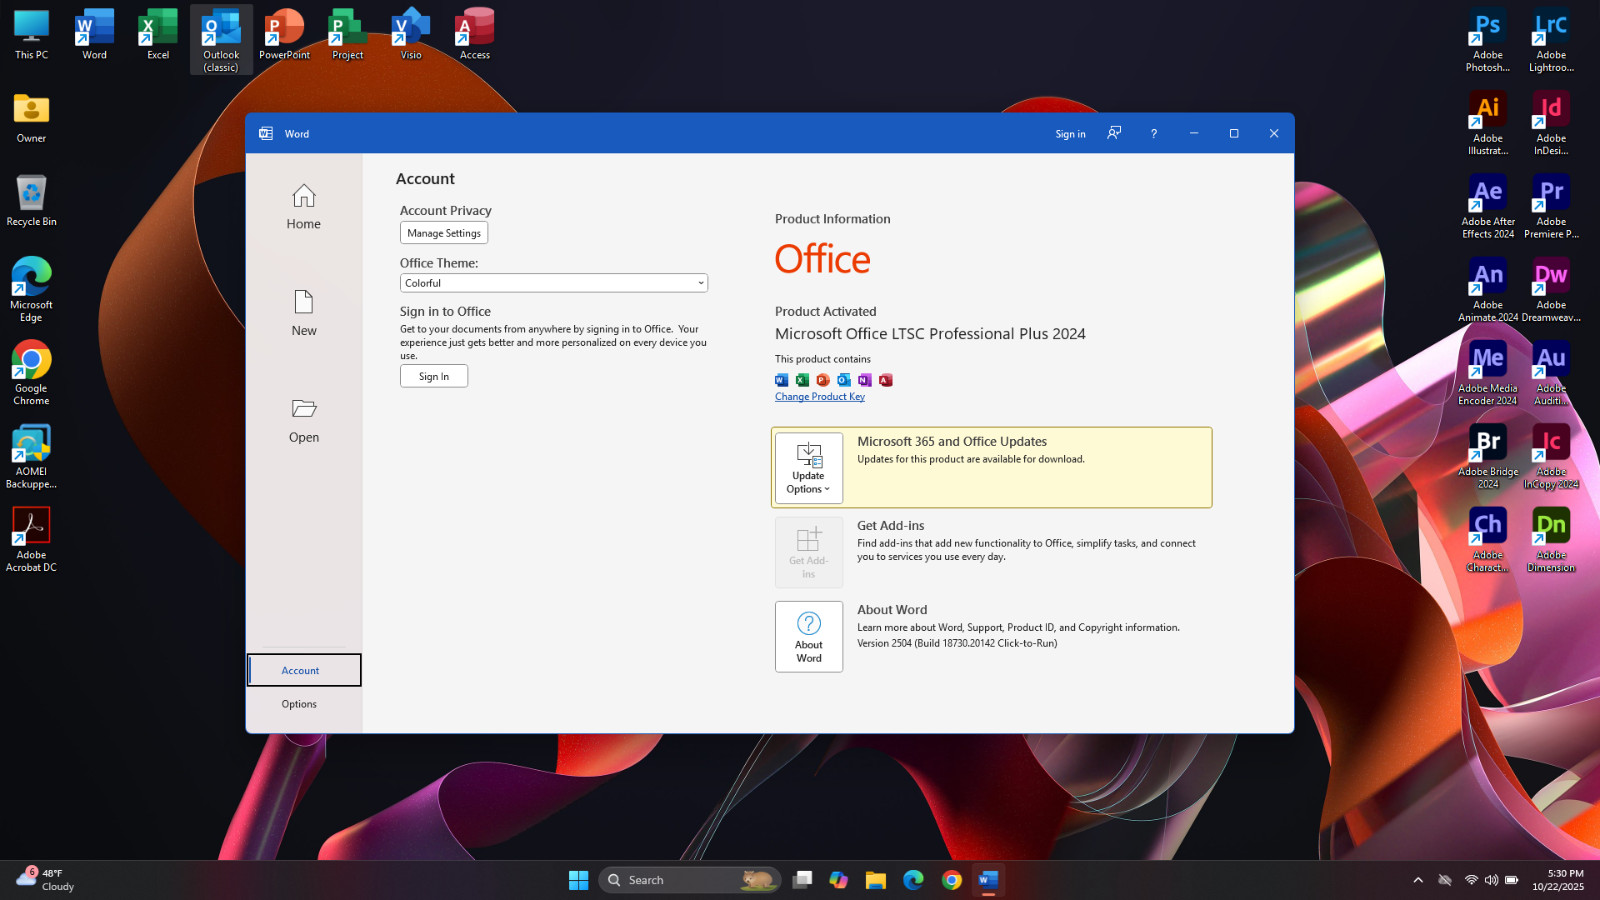
Task: Select the Word desktop shortcut
Action: 95,35
